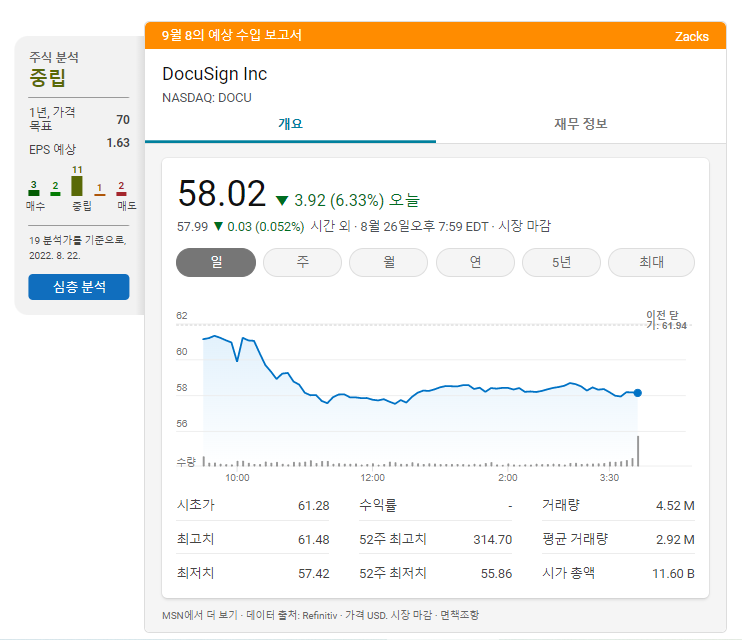The image size is (742, 640).
Task: Click the 58.02 current price
Action: (x=221, y=194)
